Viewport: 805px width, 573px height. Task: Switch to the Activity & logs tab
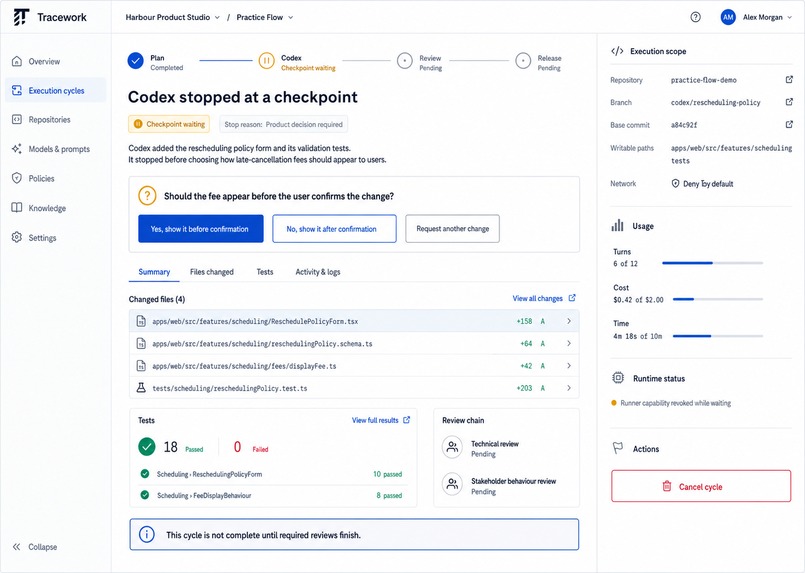(x=318, y=272)
